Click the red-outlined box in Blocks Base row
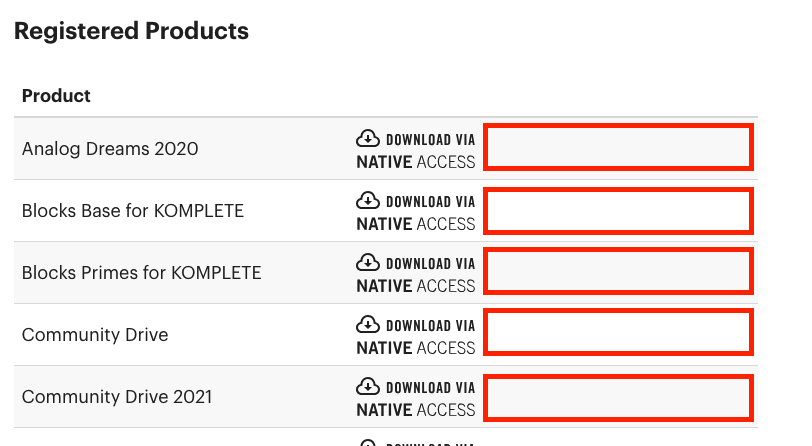 click(617, 210)
